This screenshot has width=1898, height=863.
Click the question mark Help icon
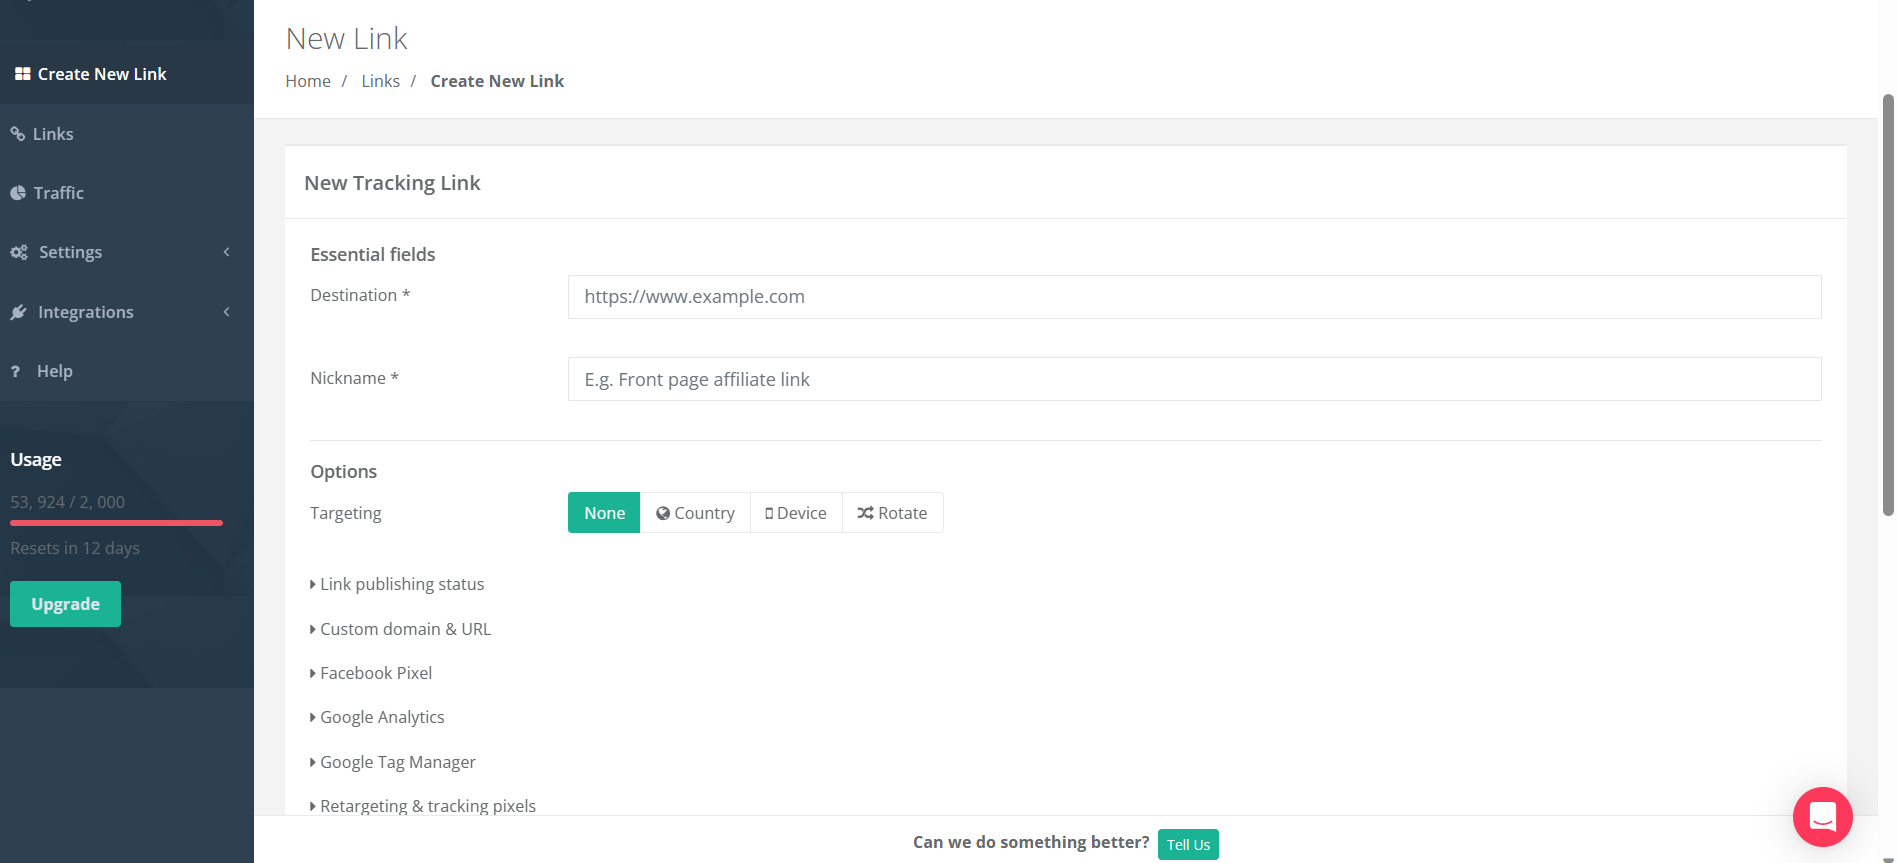coord(16,371)
